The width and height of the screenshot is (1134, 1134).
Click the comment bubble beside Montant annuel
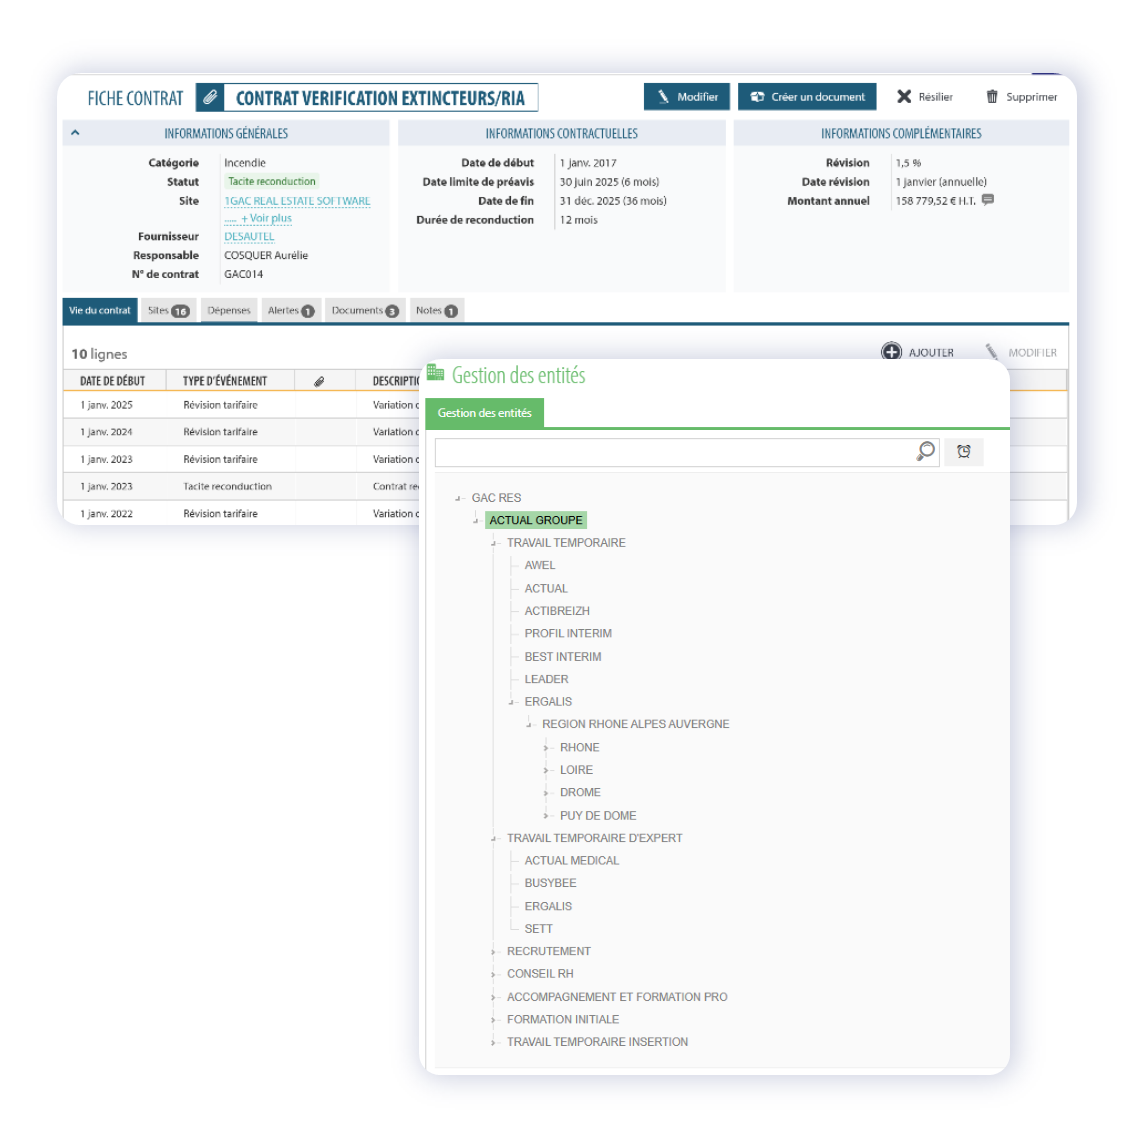(988, 200)
